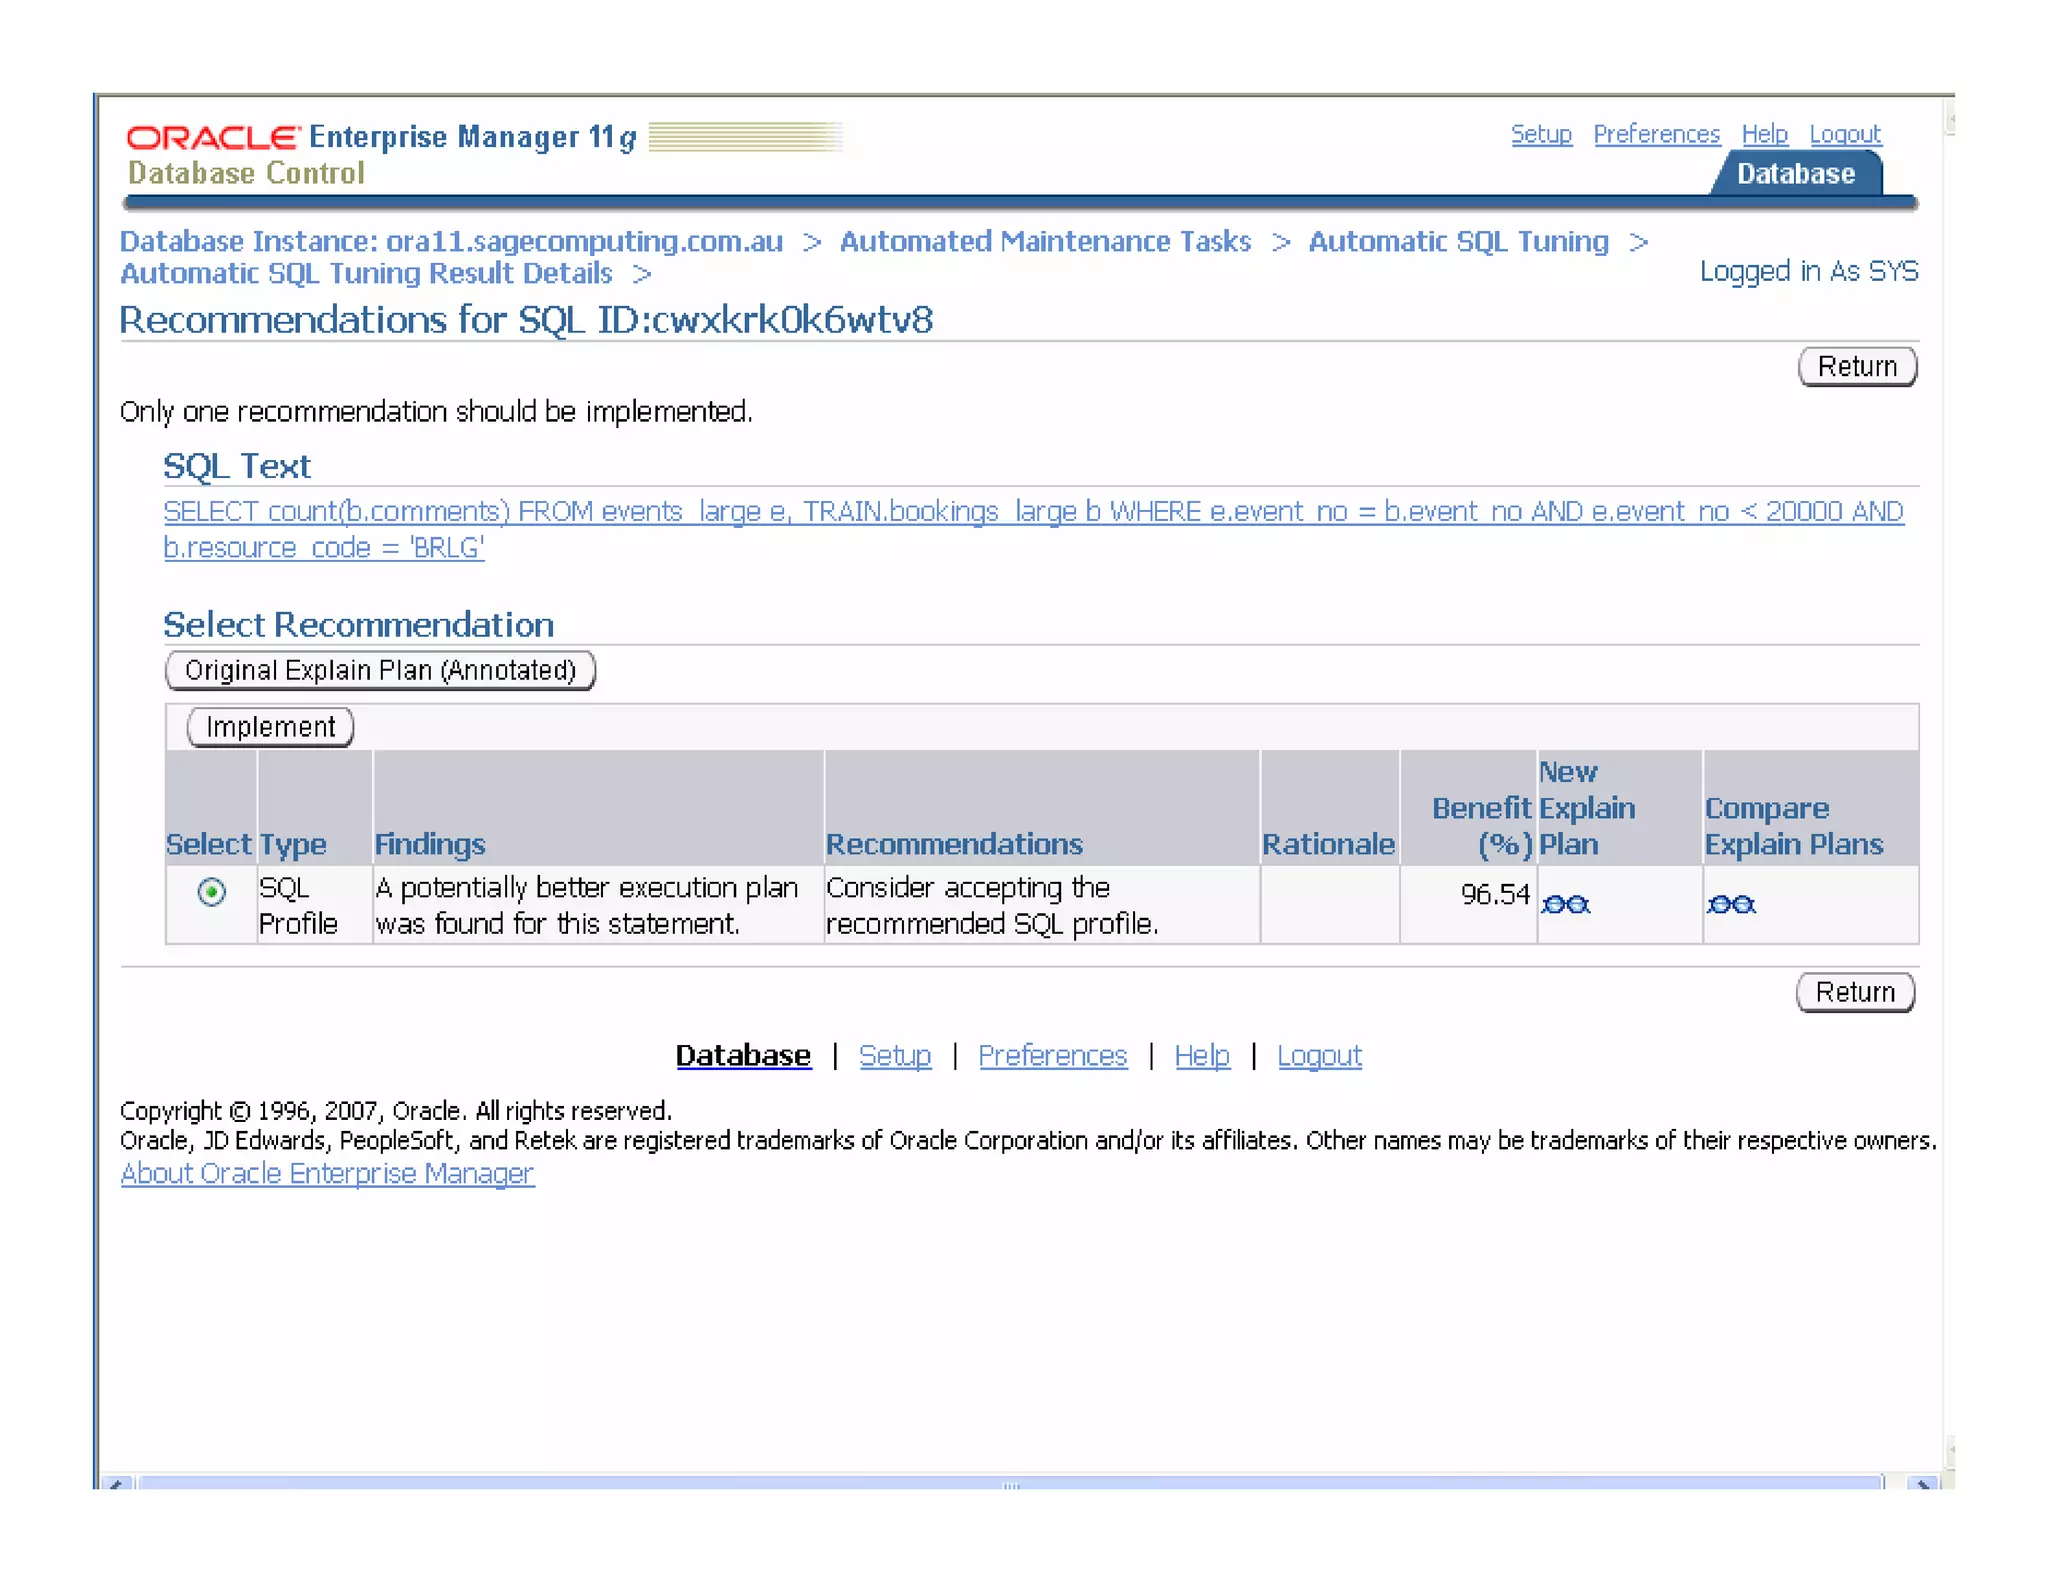Go to the Database Instance breadcrumb link
This screenshot has height=1582, width=2048.
451,242
